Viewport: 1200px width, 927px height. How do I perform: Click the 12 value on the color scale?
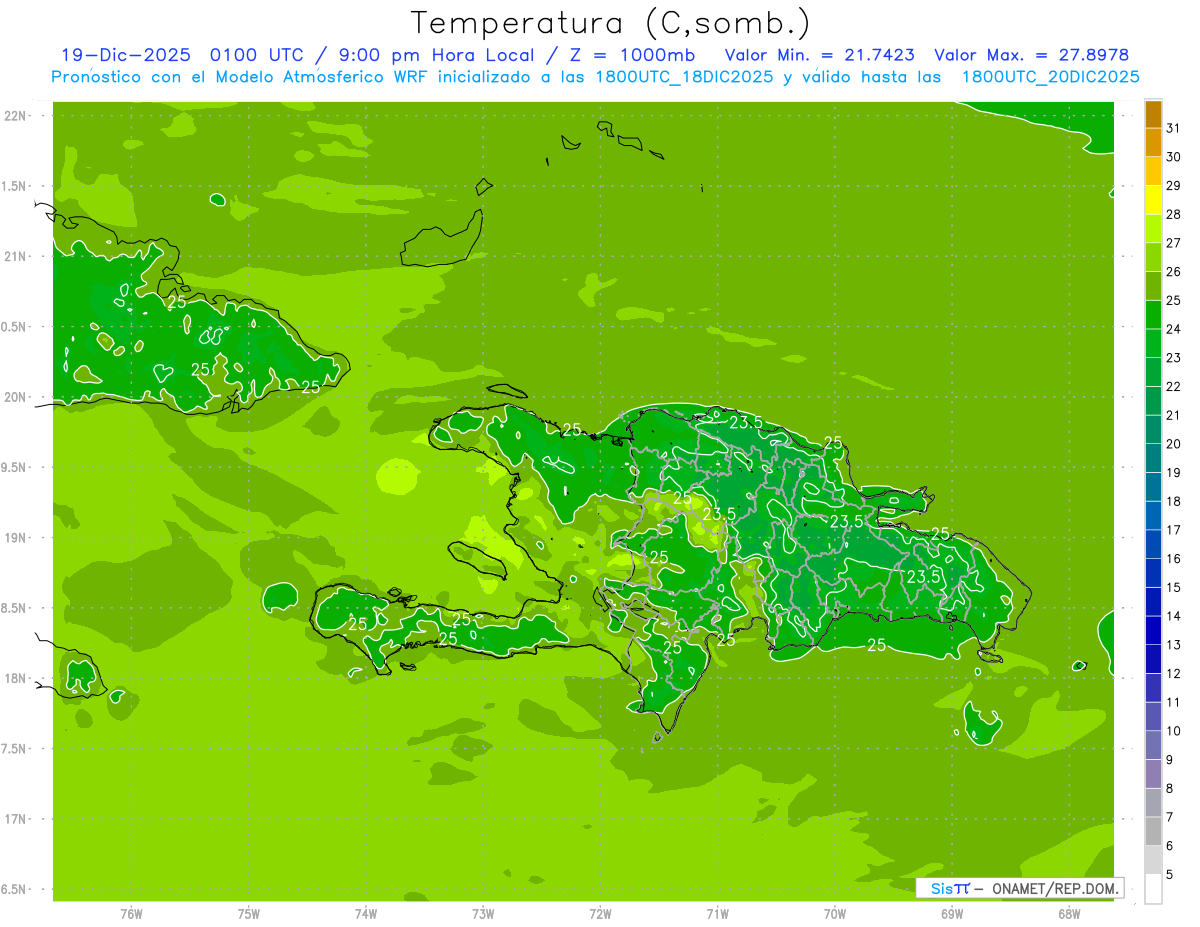1173,673
